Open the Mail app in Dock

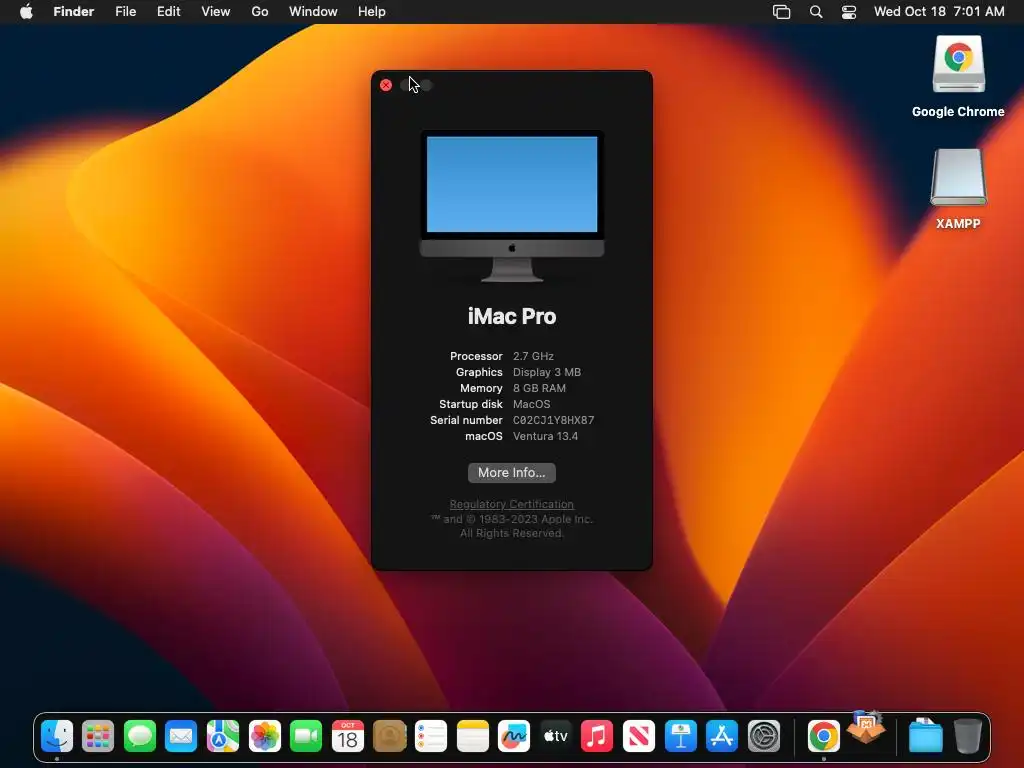tap(181, 736)
